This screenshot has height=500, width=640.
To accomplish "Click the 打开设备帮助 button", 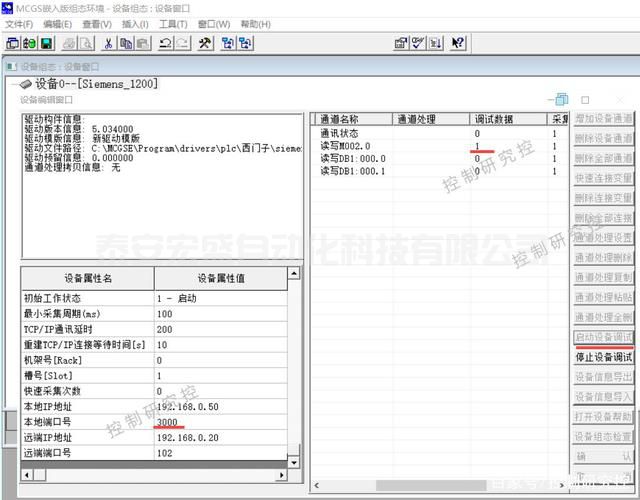I will tap(603, 417).
